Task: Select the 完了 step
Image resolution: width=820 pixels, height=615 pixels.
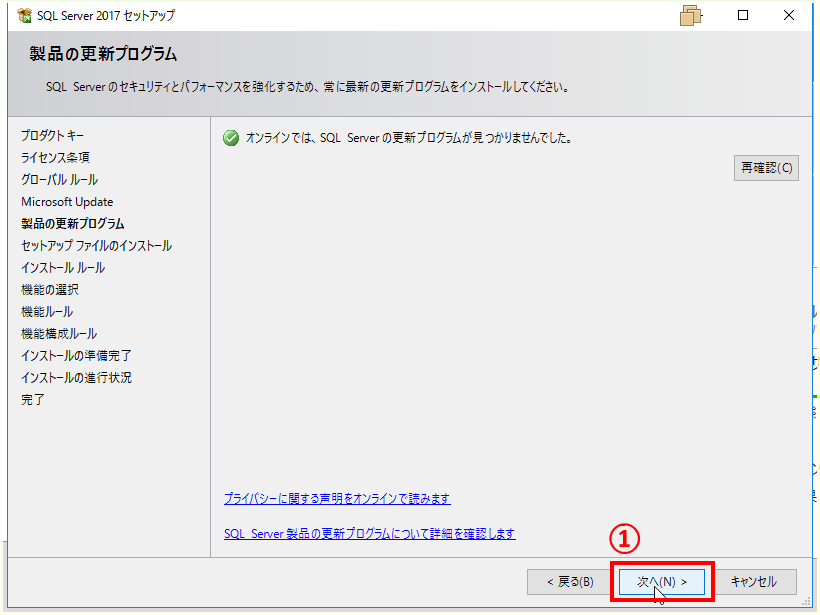Action: (x=32, y=399)
